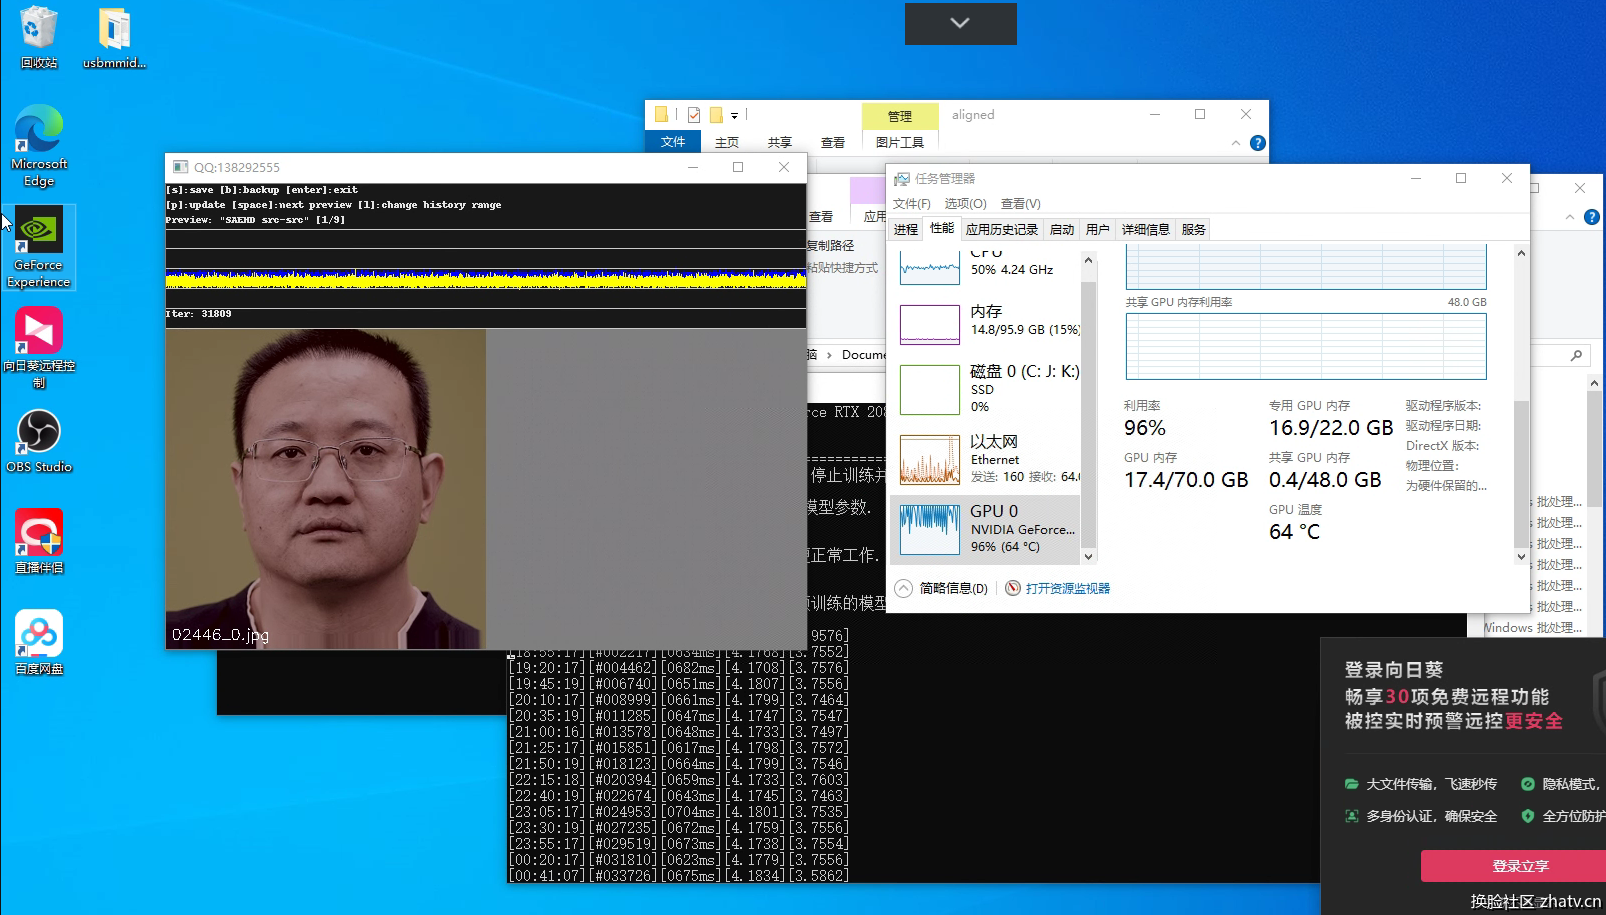The image size is (1606, 915).
Task: Open the Baidu Netdisk desktop icon
Action: 39,643
